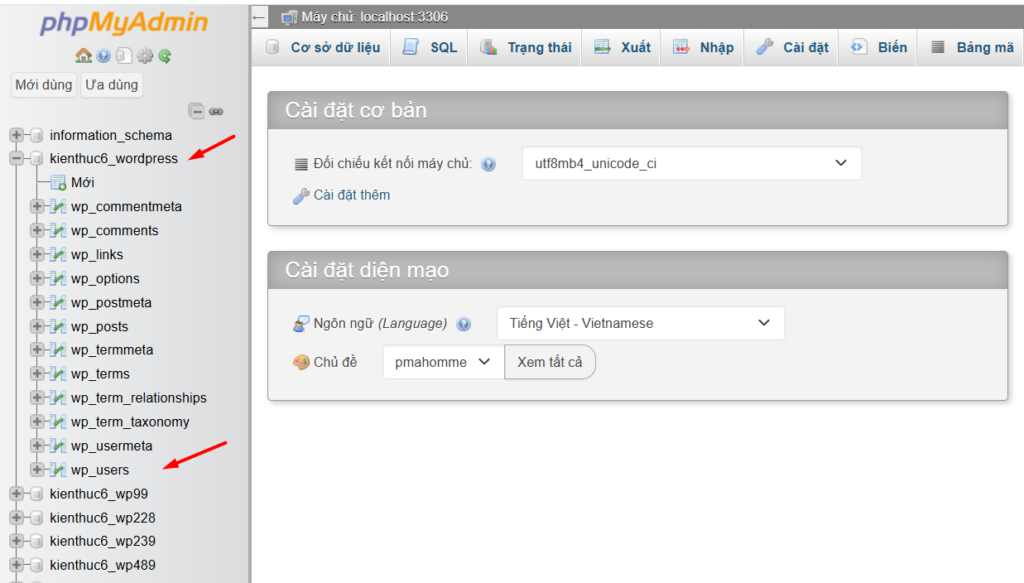Image resolution: width=1024 pixels, height=583 pixels.
Task: Open the Bảng mã tab
Action: pyautogui.click(x=972, y=48)
